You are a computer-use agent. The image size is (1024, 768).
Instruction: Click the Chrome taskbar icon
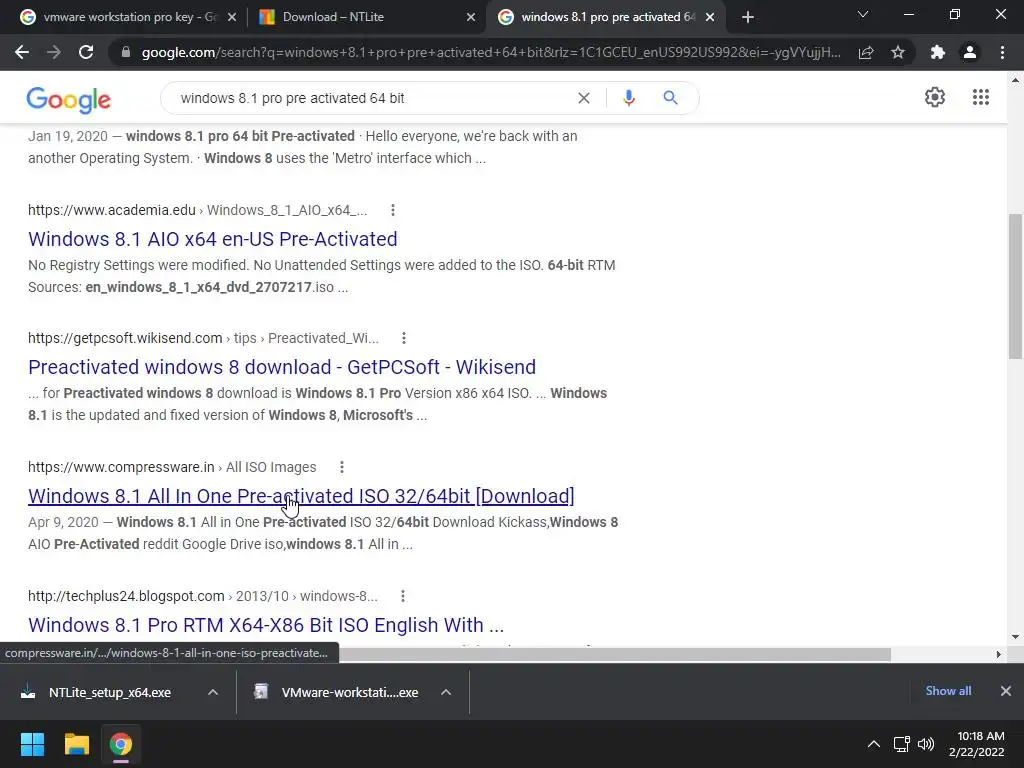(120, 744)
